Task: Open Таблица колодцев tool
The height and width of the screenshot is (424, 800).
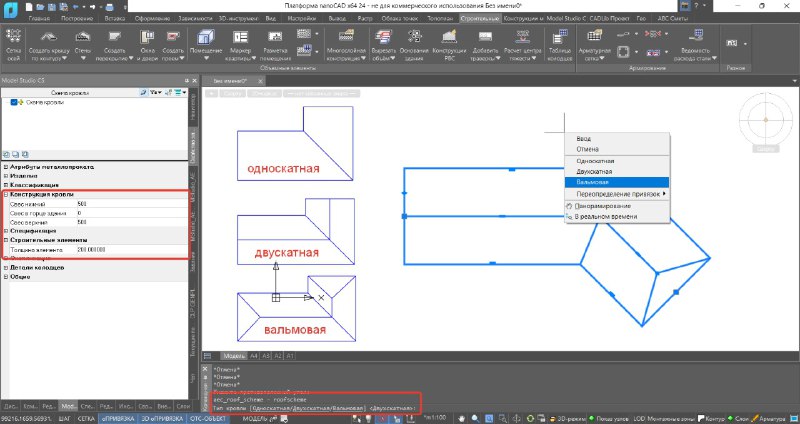Action: pyautogui.click(x=560, y=45)
